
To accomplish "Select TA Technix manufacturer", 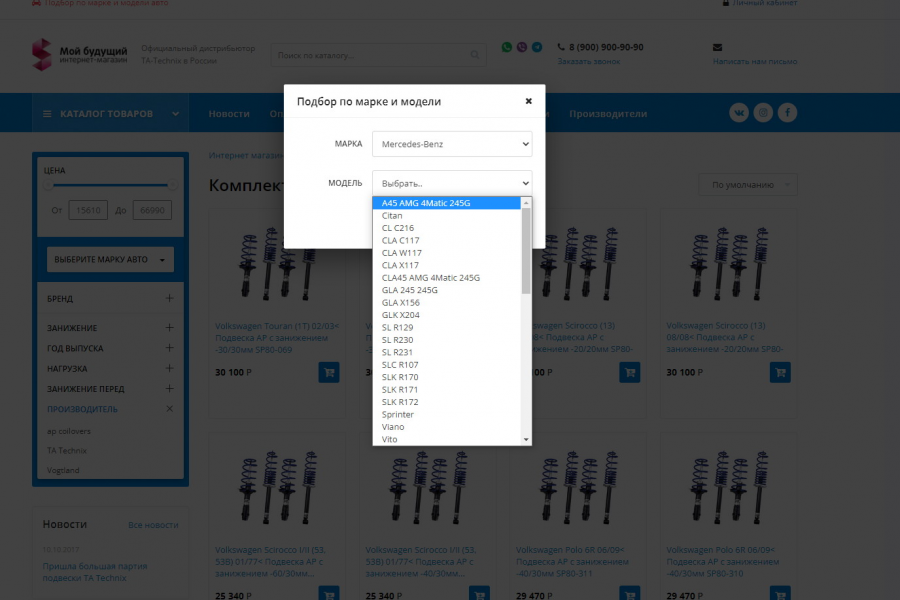I will 67,451.
